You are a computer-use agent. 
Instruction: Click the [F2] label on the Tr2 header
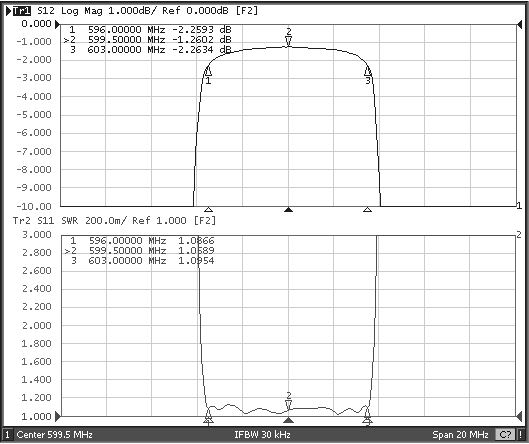(205, 221)
